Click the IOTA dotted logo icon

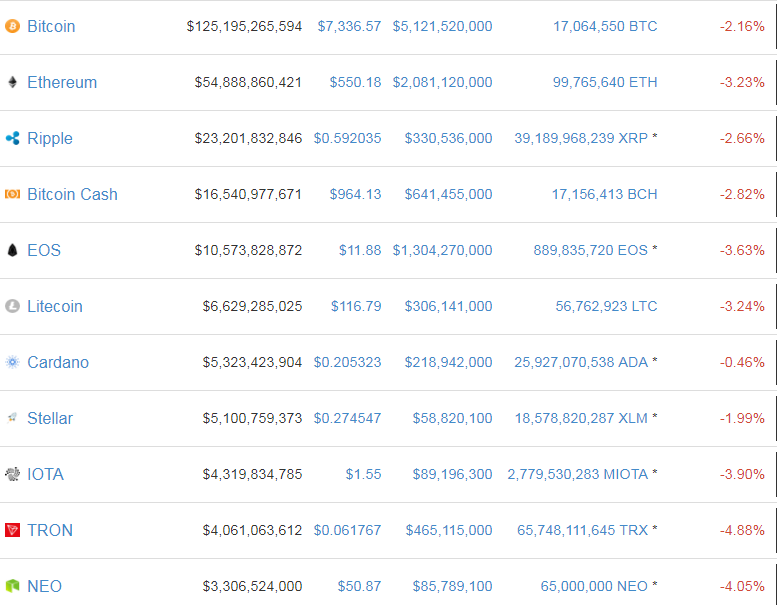click(x=12, y=474)
